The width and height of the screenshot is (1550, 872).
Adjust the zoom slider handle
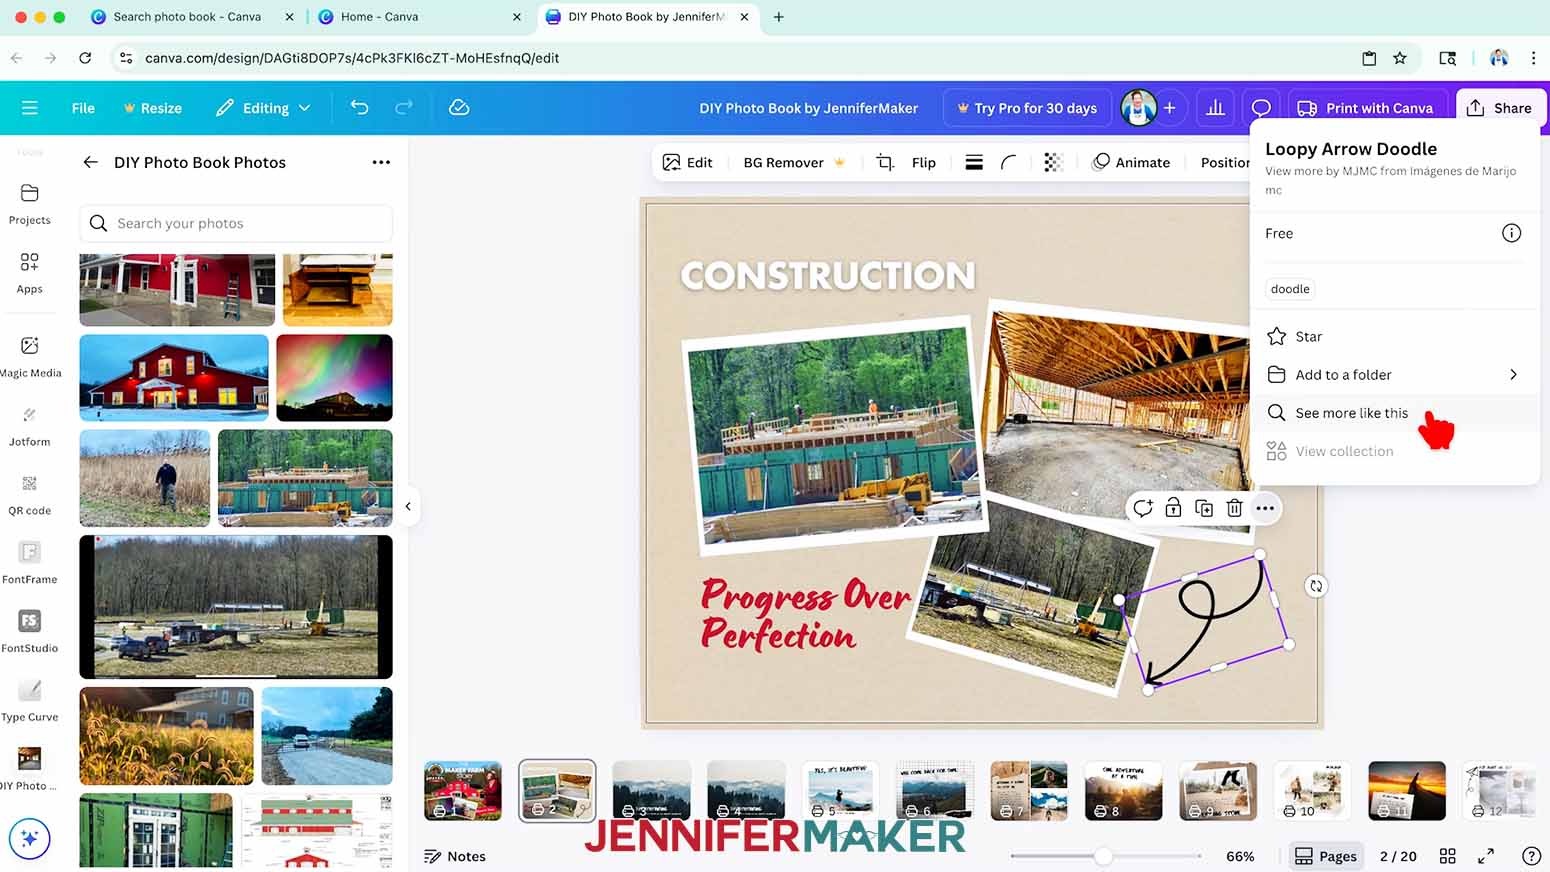click(x=1103, y=856)
